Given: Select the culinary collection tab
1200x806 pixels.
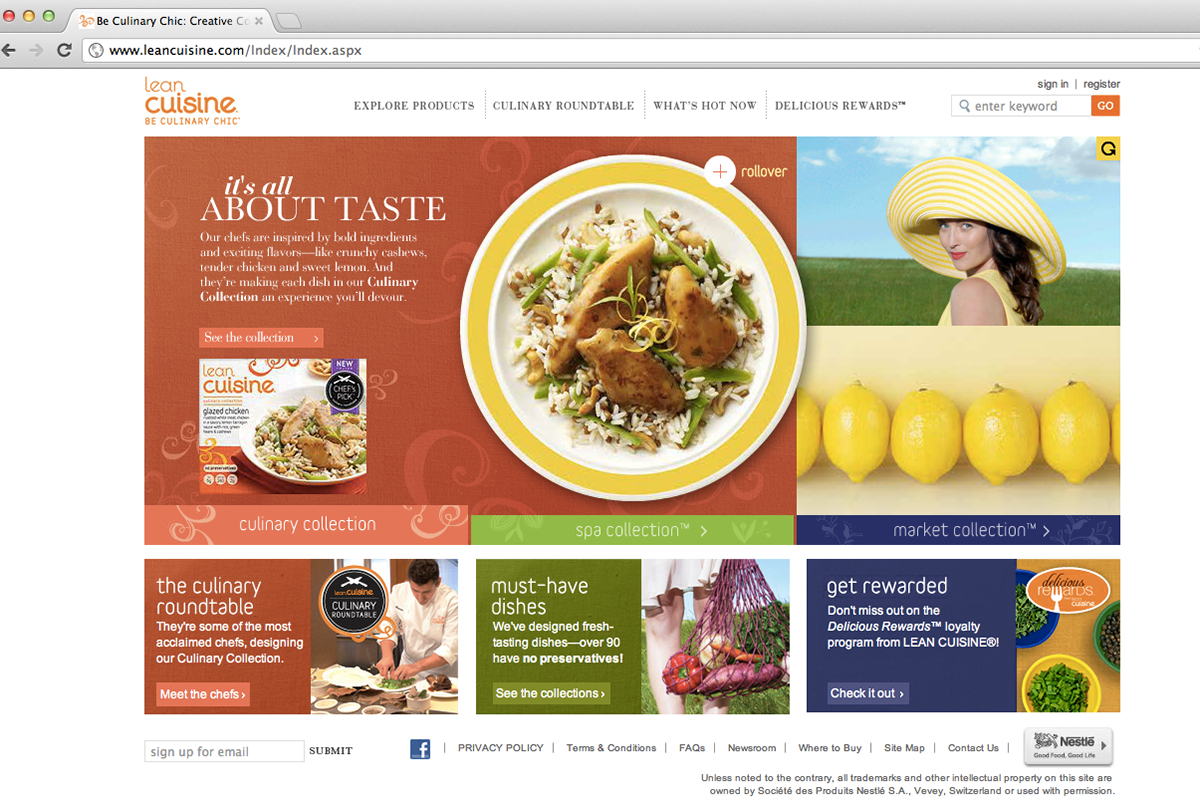Looking at the screenshot, I should [306, 524].
